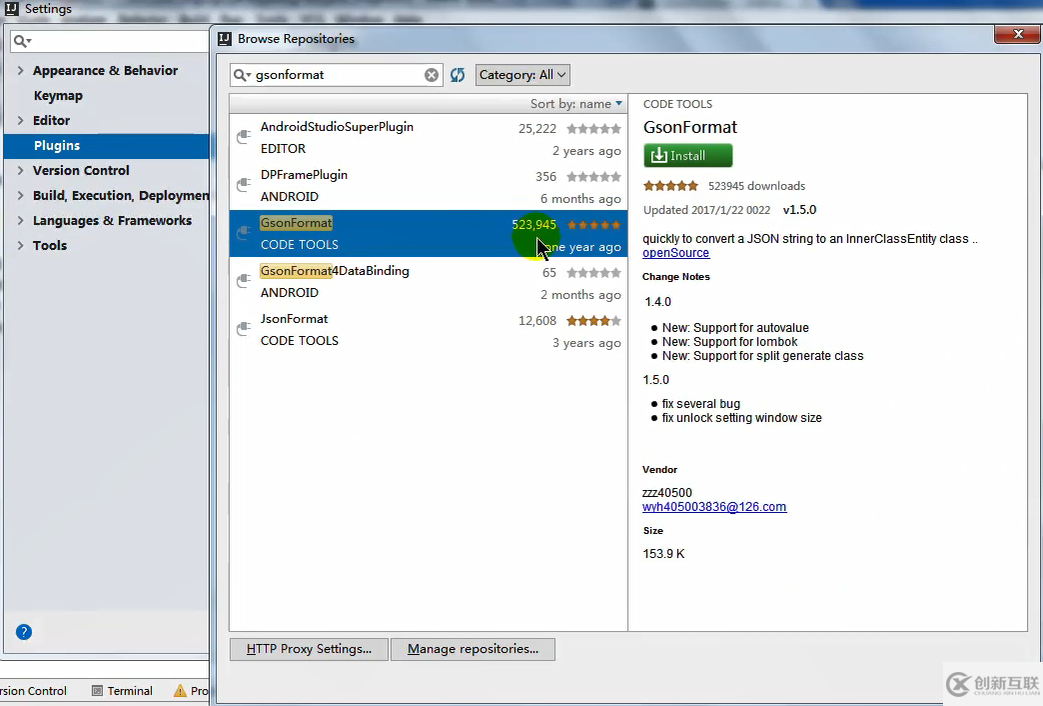Image resolution: width=1043 pixels, height=706 pixels.
Task: Expand Build, Execution, Deployment section
Action: click(20, 196)
